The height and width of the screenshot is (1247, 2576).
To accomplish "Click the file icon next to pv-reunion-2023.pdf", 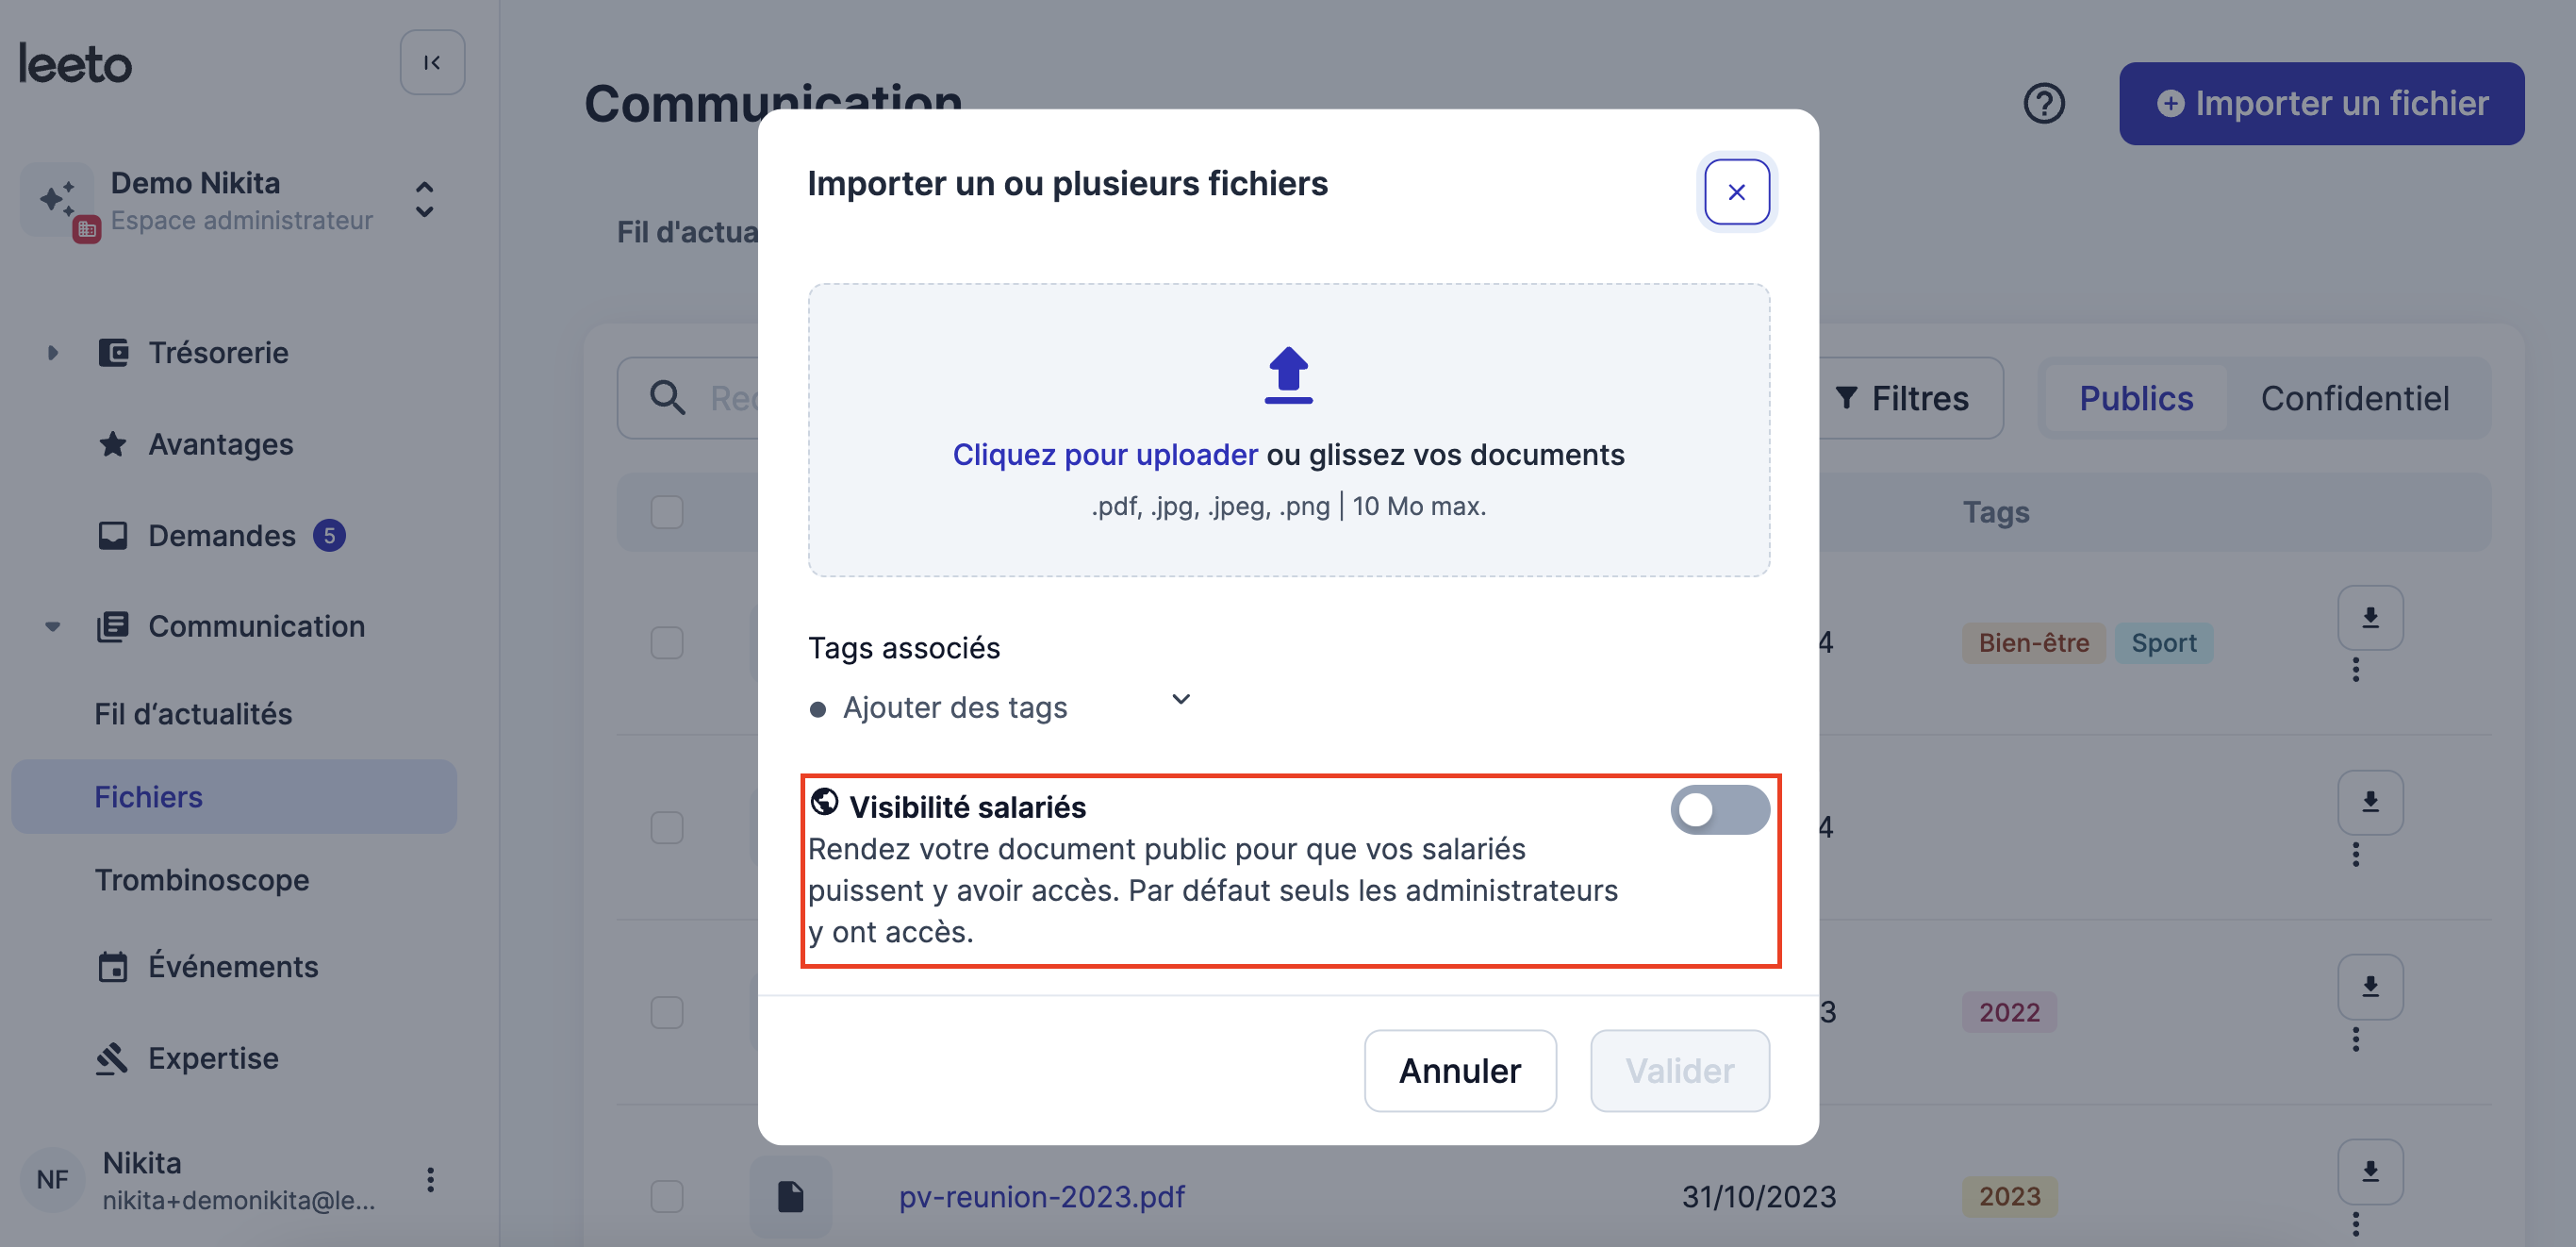I will click(790, 1196).
